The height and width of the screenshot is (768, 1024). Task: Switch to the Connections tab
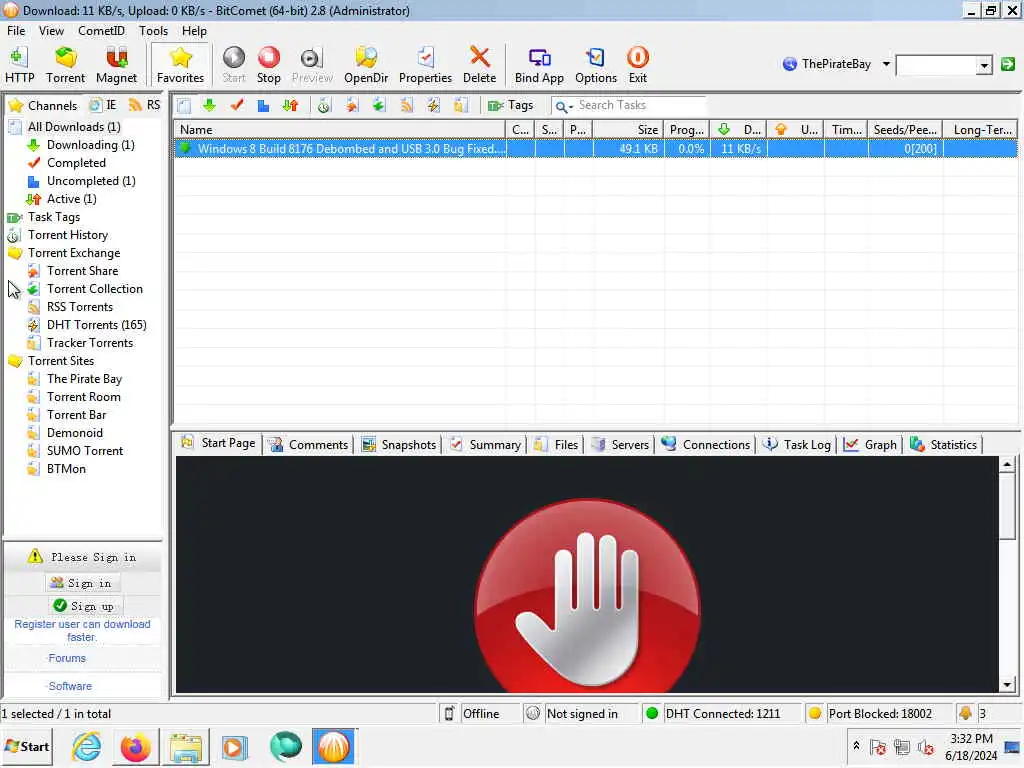coord(706,445)
